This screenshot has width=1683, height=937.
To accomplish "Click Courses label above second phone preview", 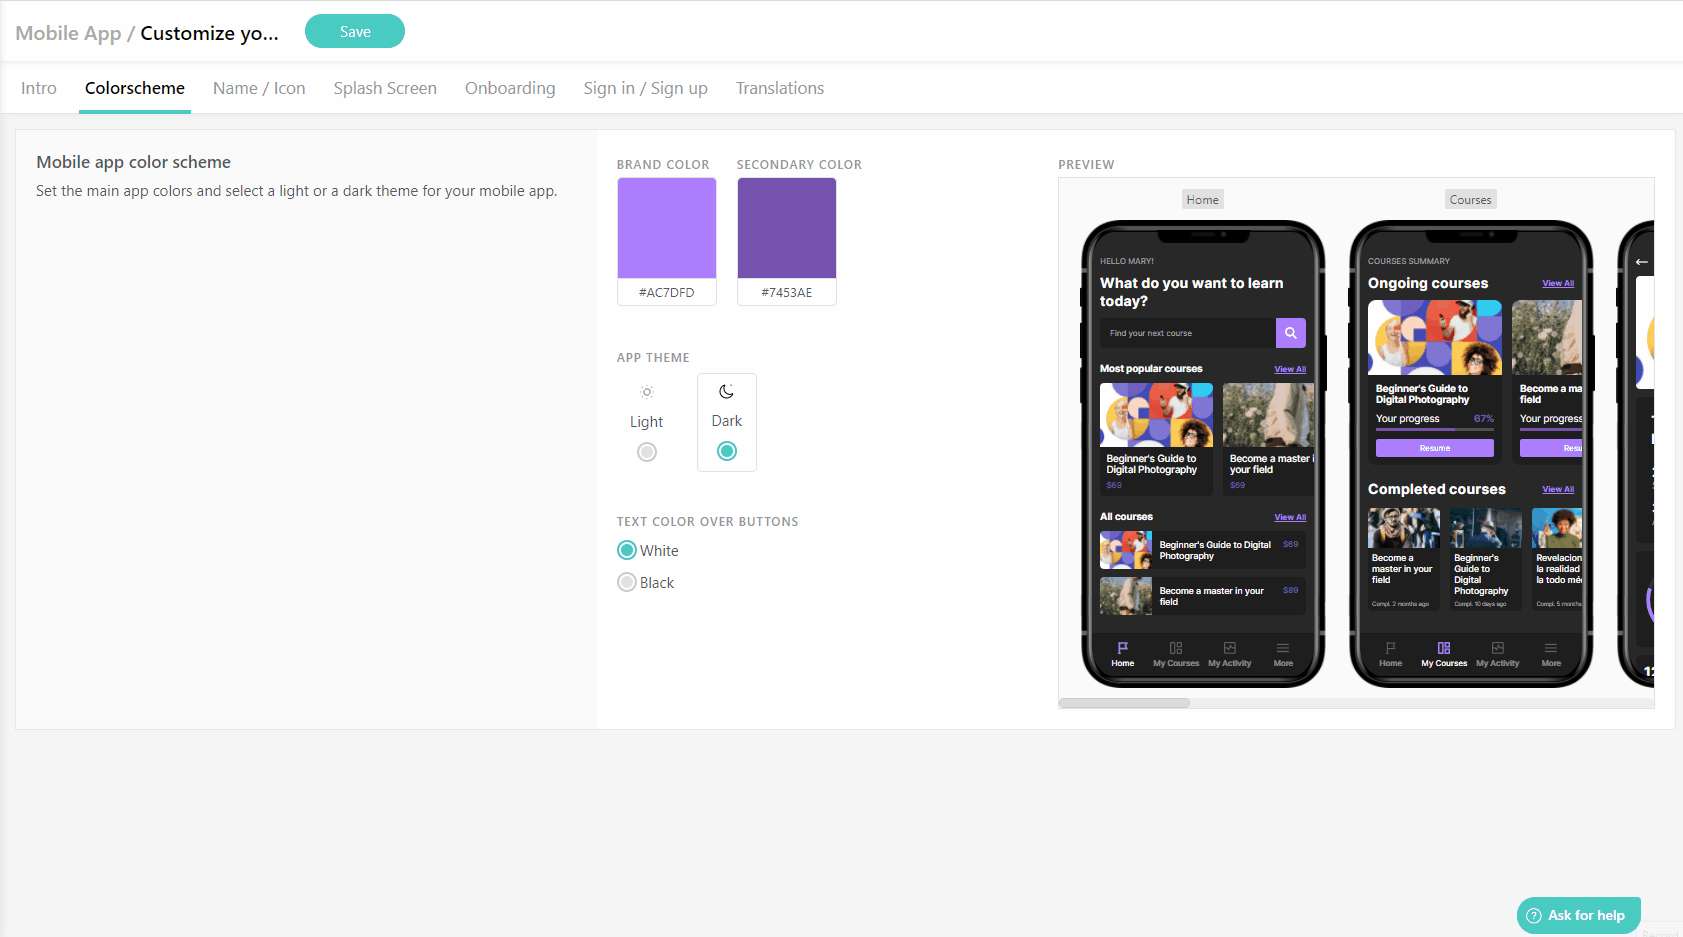I will click(1471, 200).
